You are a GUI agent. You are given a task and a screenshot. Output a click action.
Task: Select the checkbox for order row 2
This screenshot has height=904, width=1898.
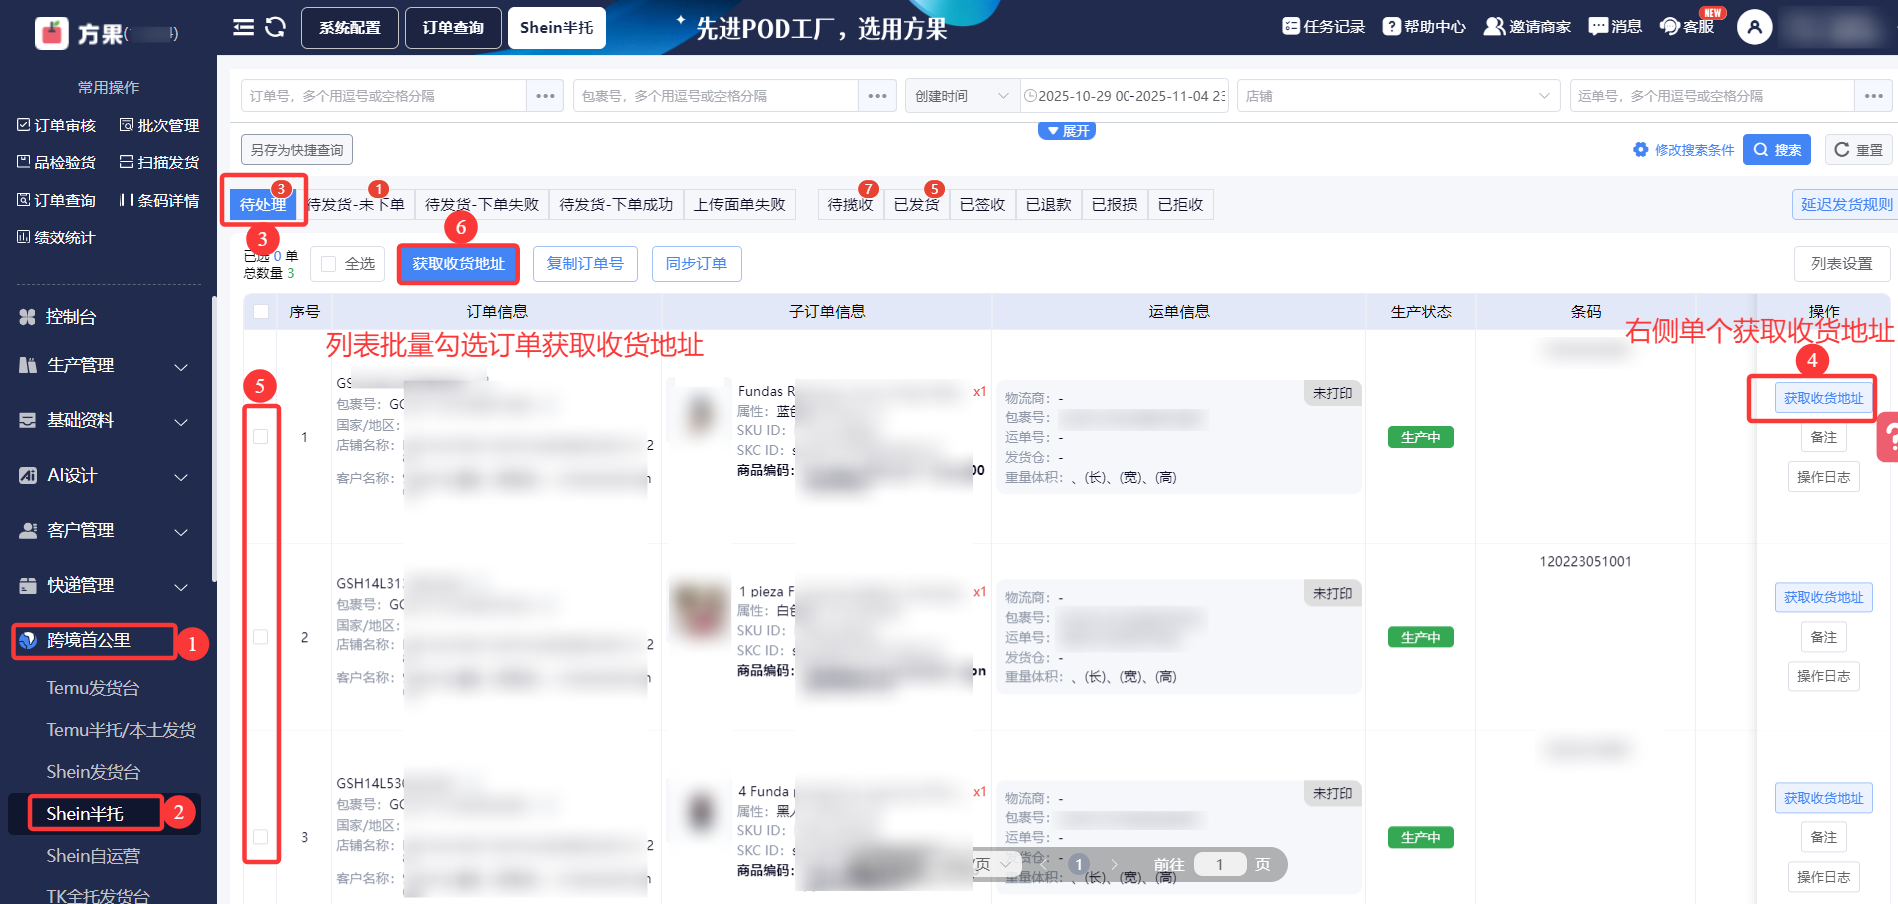coord(261,637)
